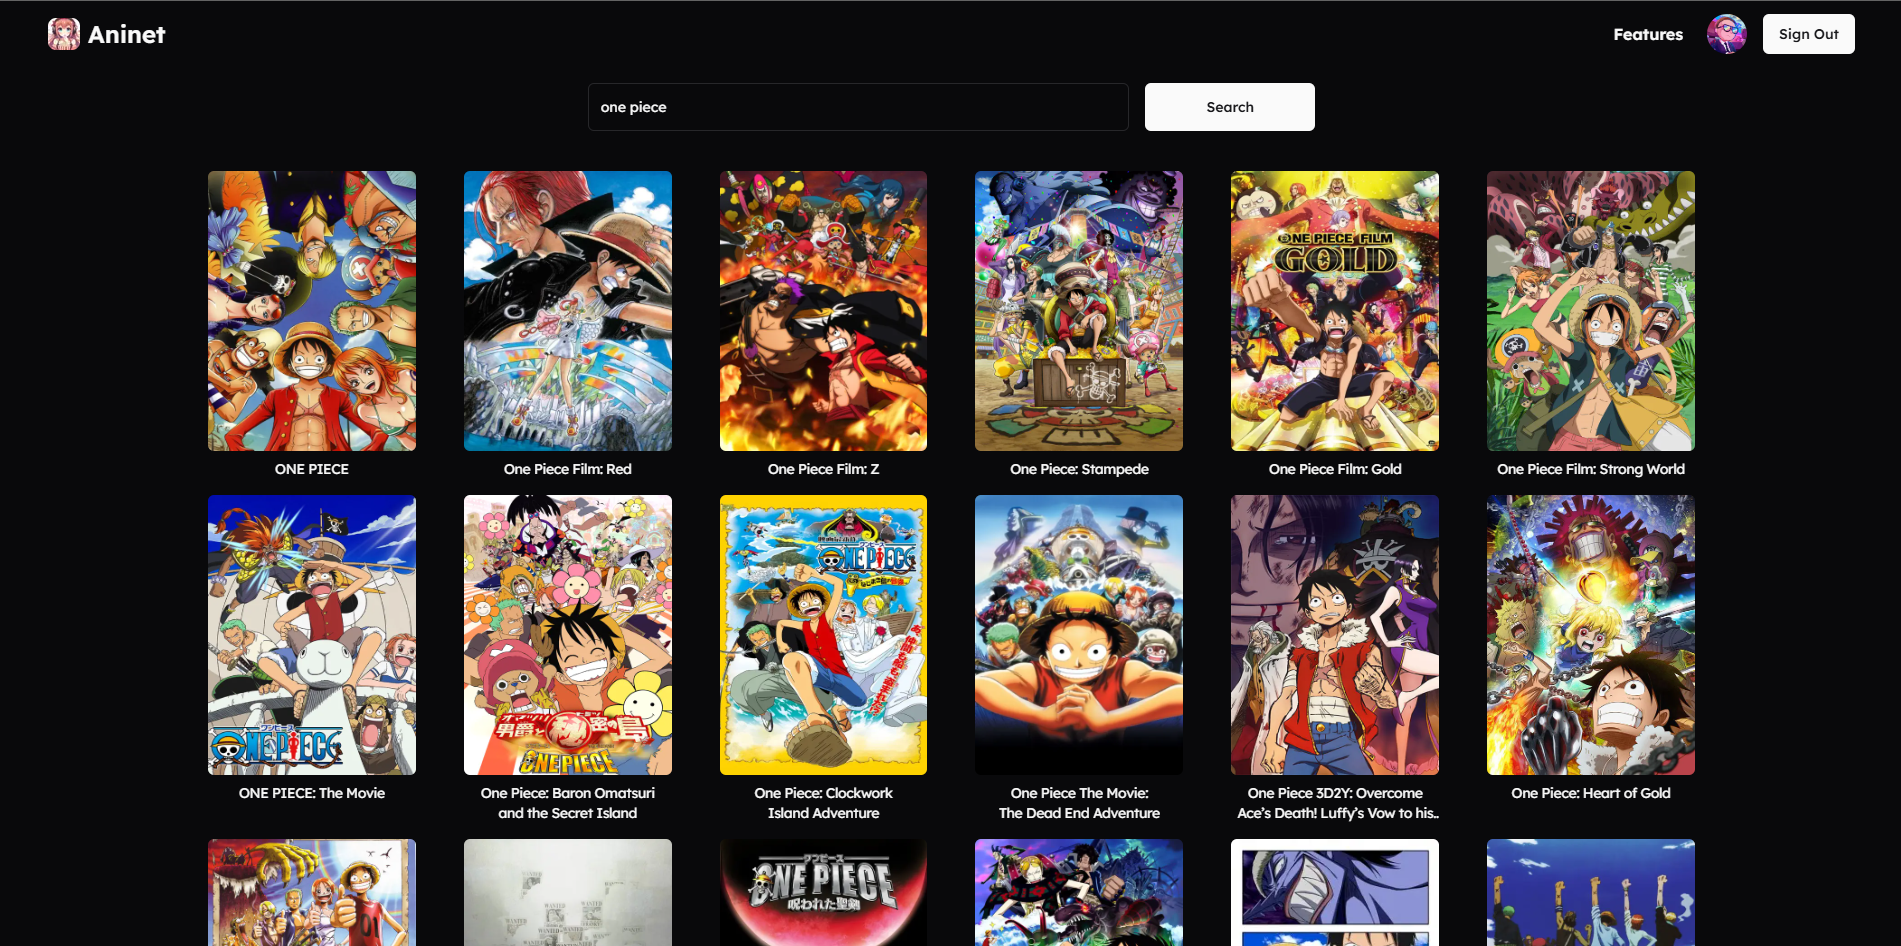Screen dimensions: 1901x946
Task: Open the One Piece Film: Strong World poster
Action: pyautogui.click(x=1591, y=311)
